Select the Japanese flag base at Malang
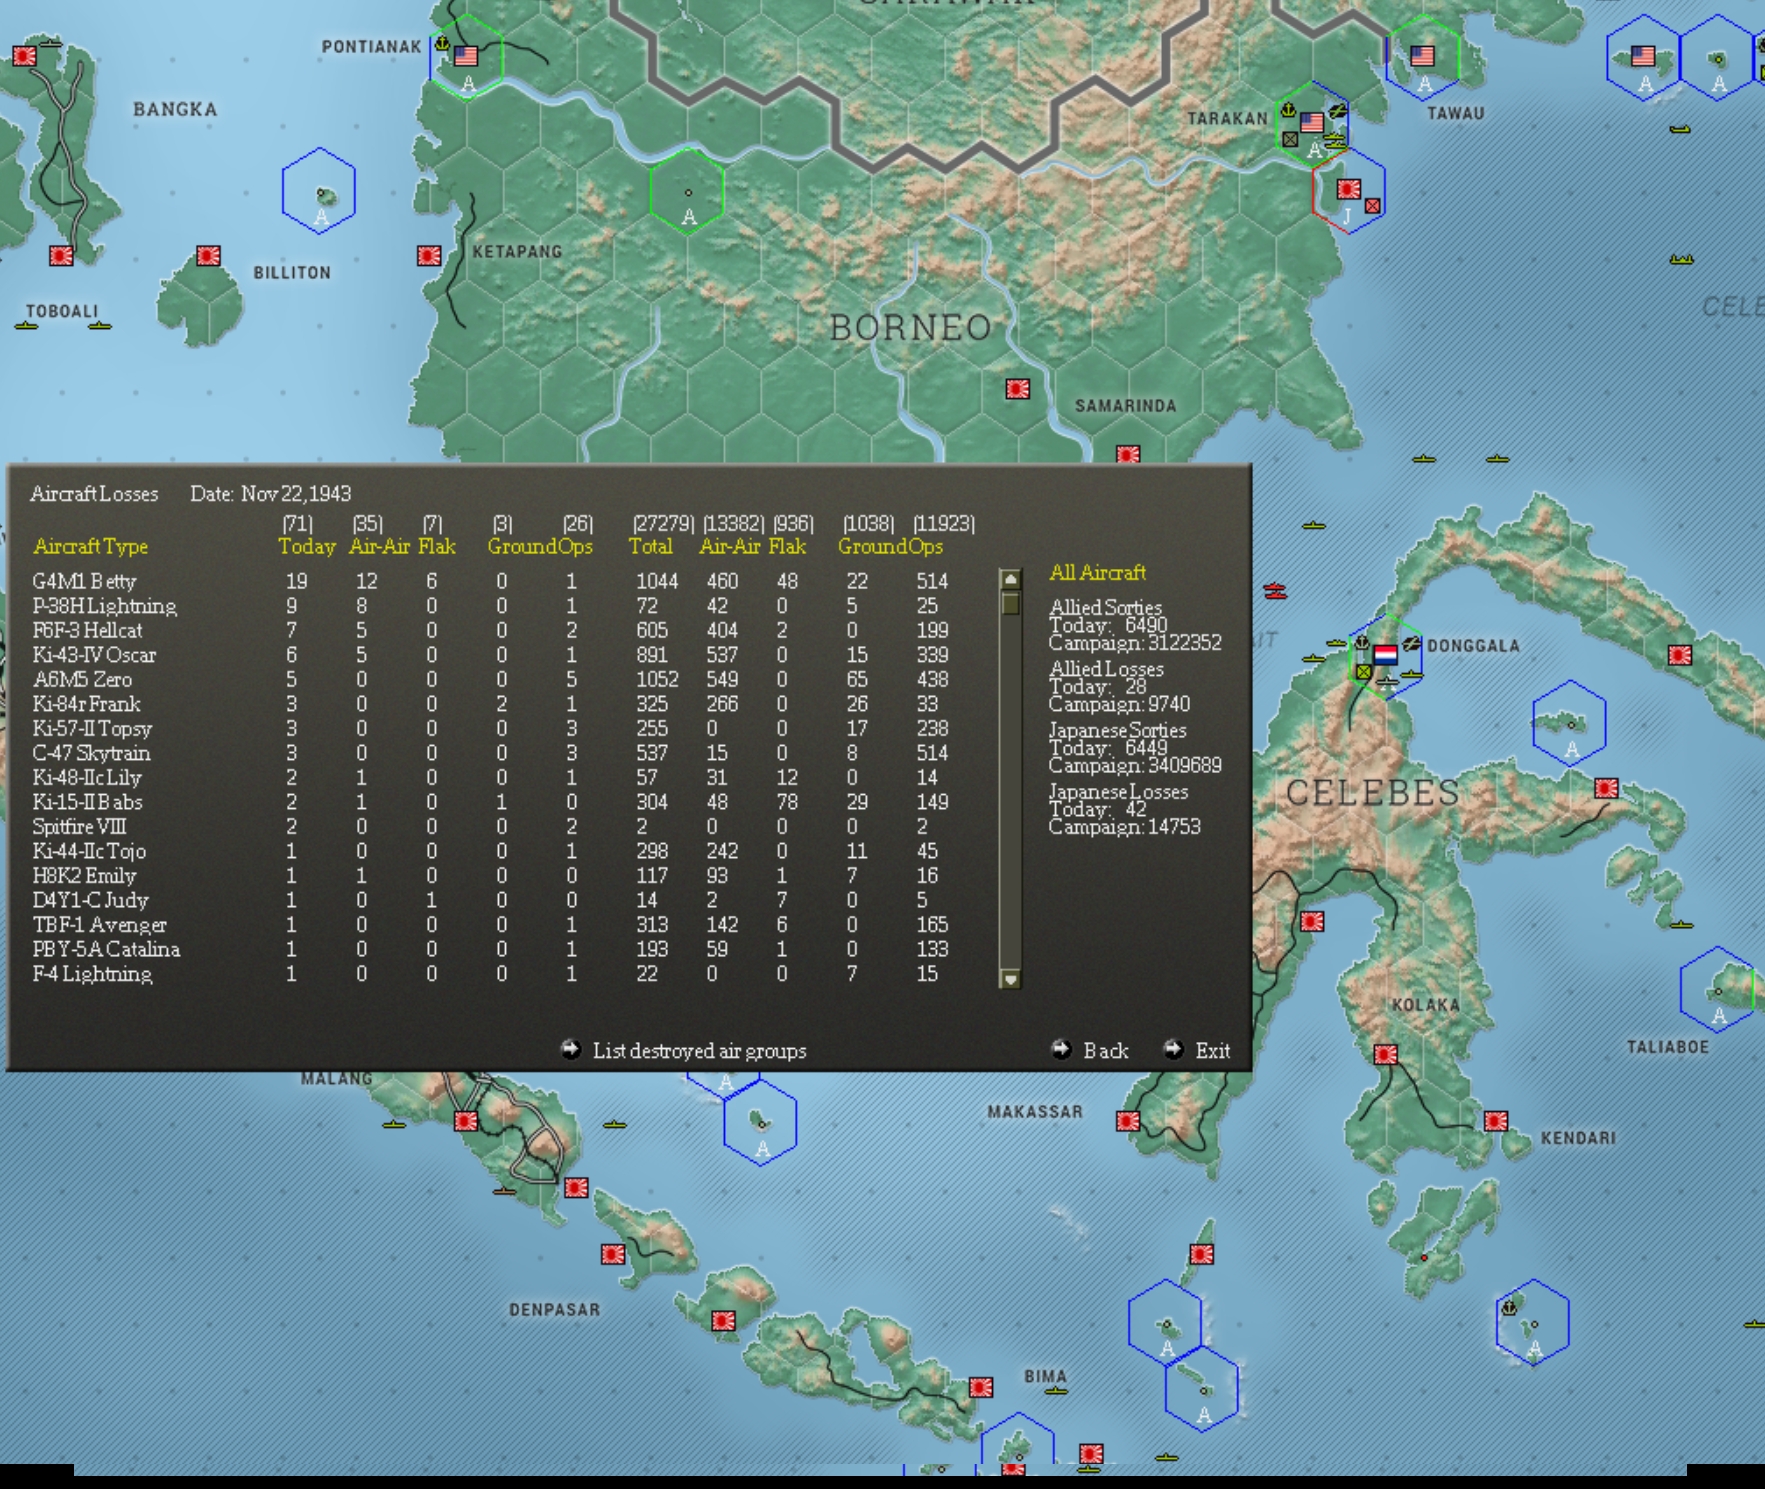1765x1489 pixels. coord(466,1122)
